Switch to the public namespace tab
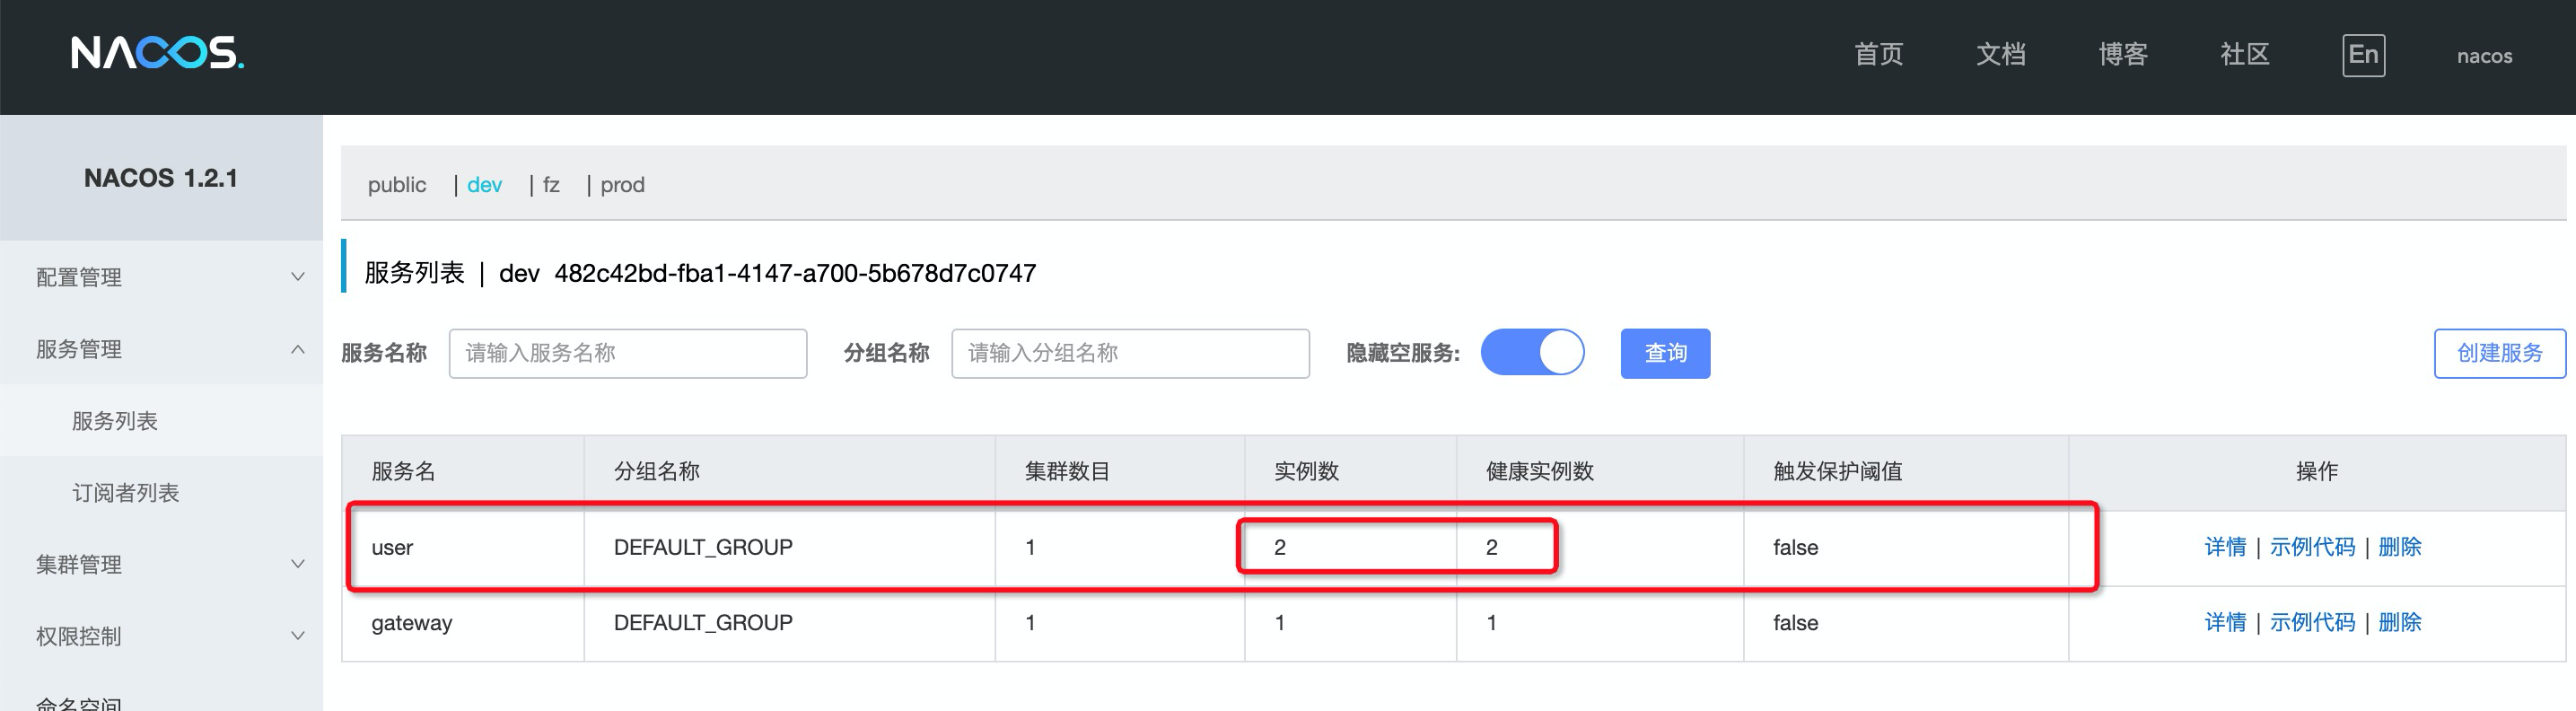This screenshot has height=711, width=2576. coord(396,185)
